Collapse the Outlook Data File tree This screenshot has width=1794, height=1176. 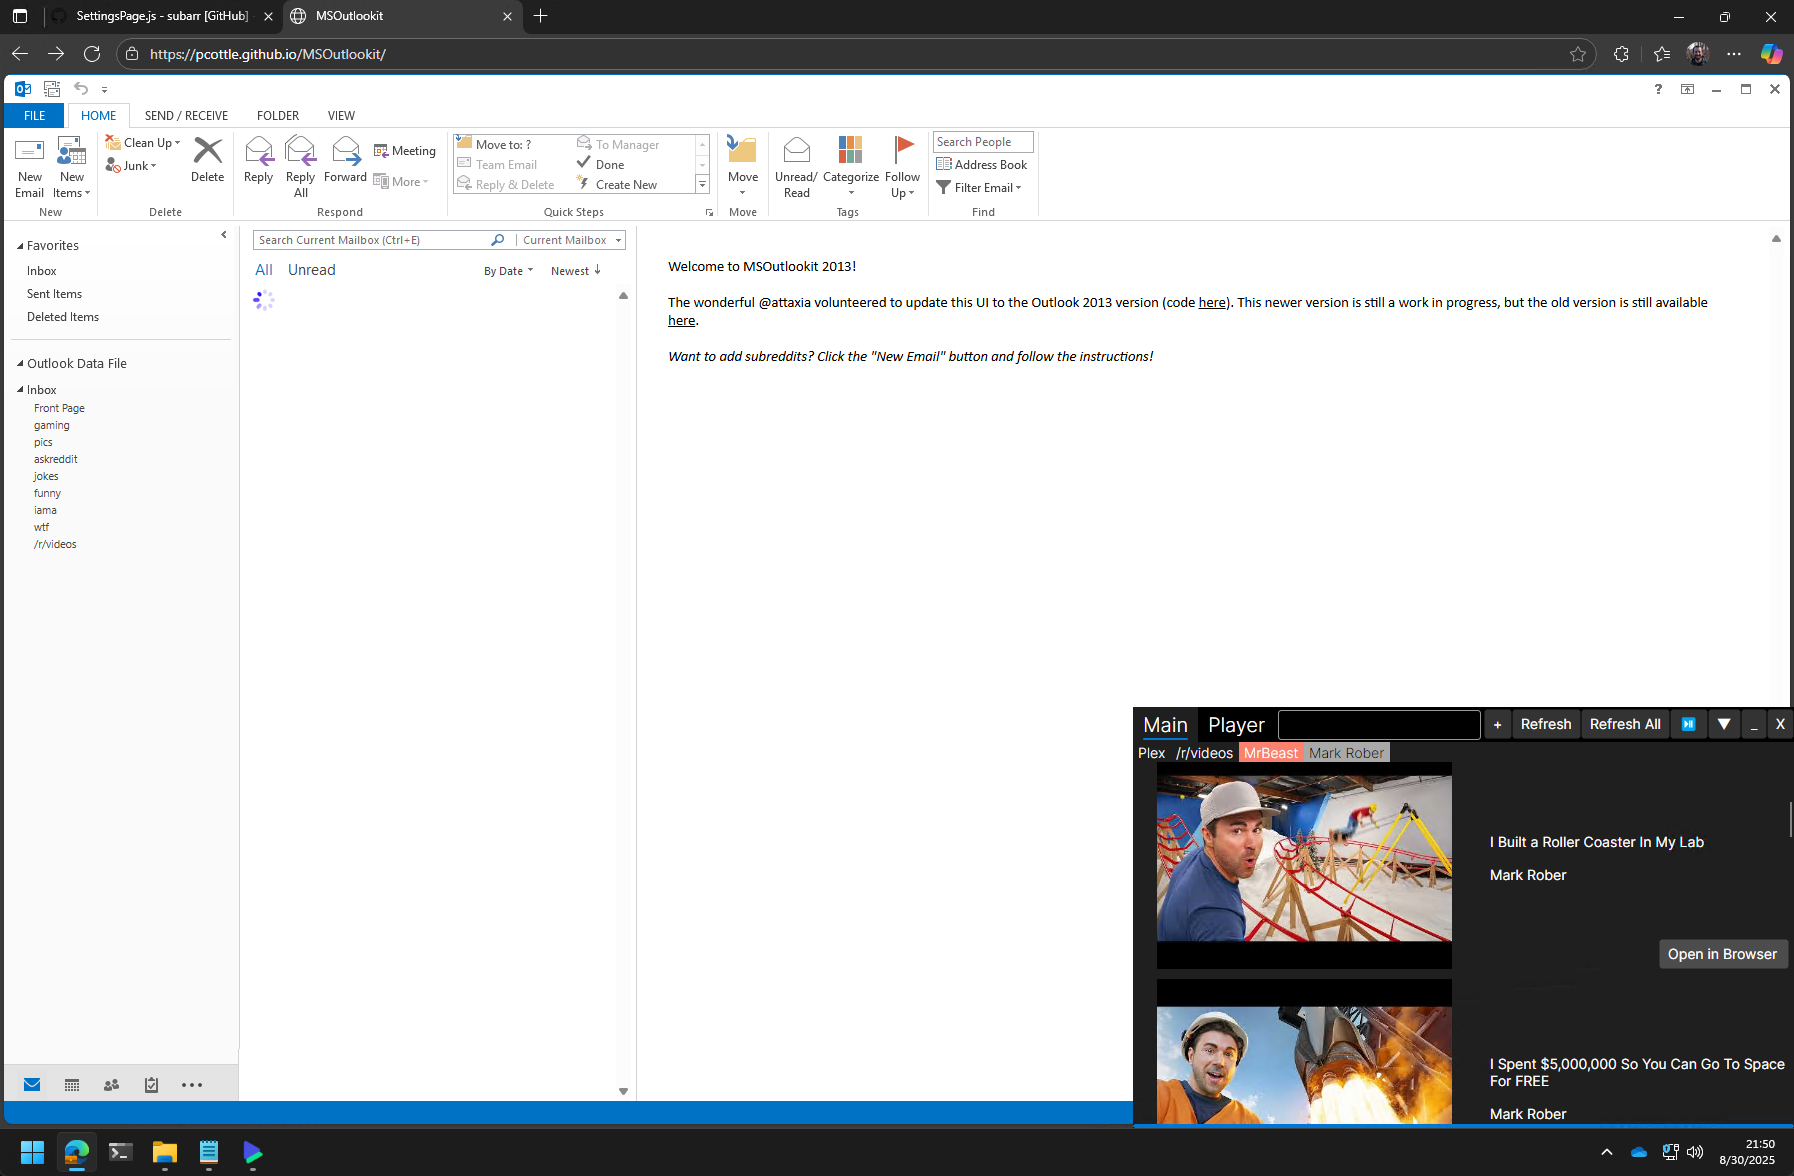point(20,364)
